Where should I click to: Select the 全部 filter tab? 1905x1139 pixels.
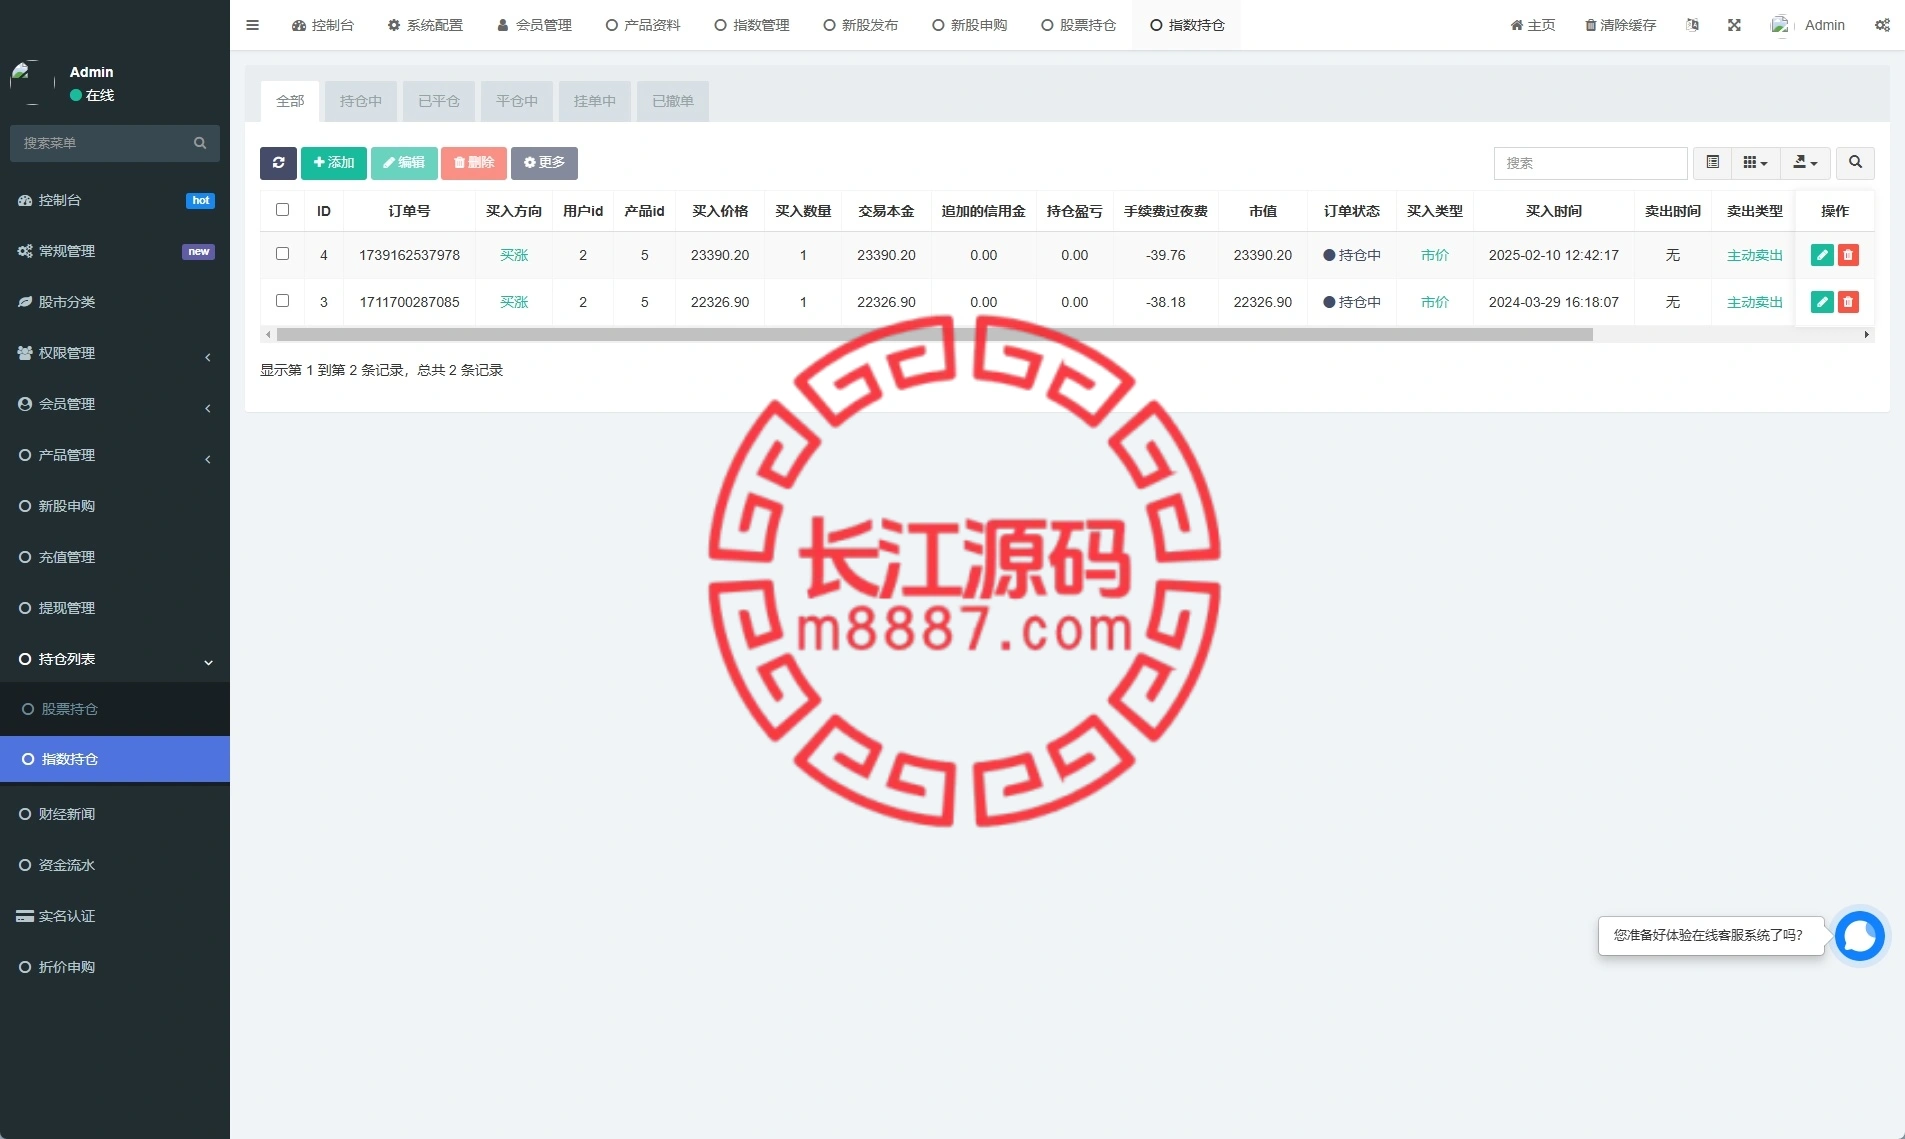click(290, 101)
